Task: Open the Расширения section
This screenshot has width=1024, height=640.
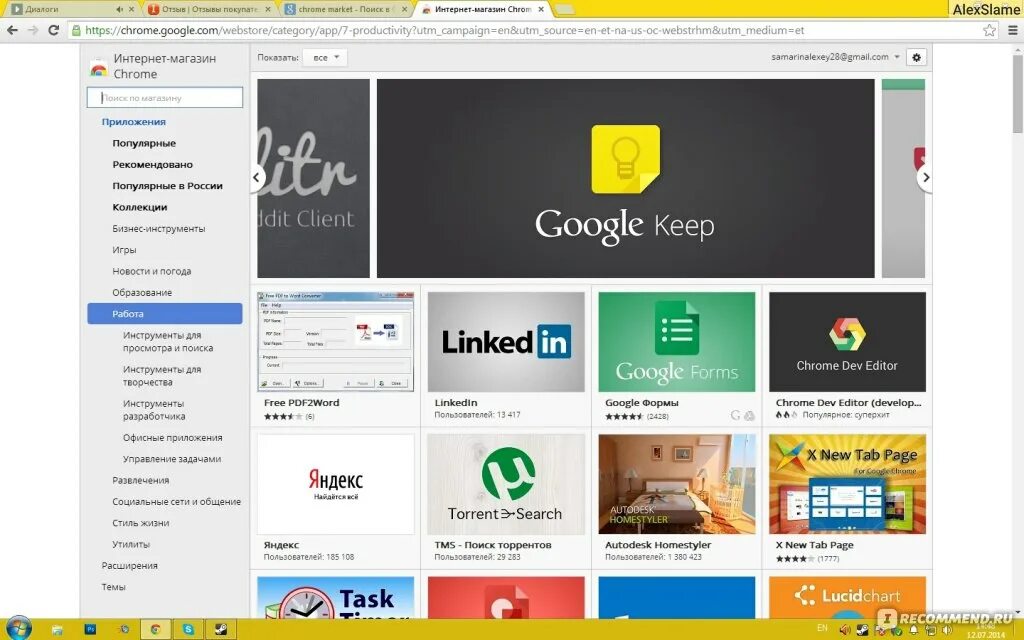Action: point(129,566)
